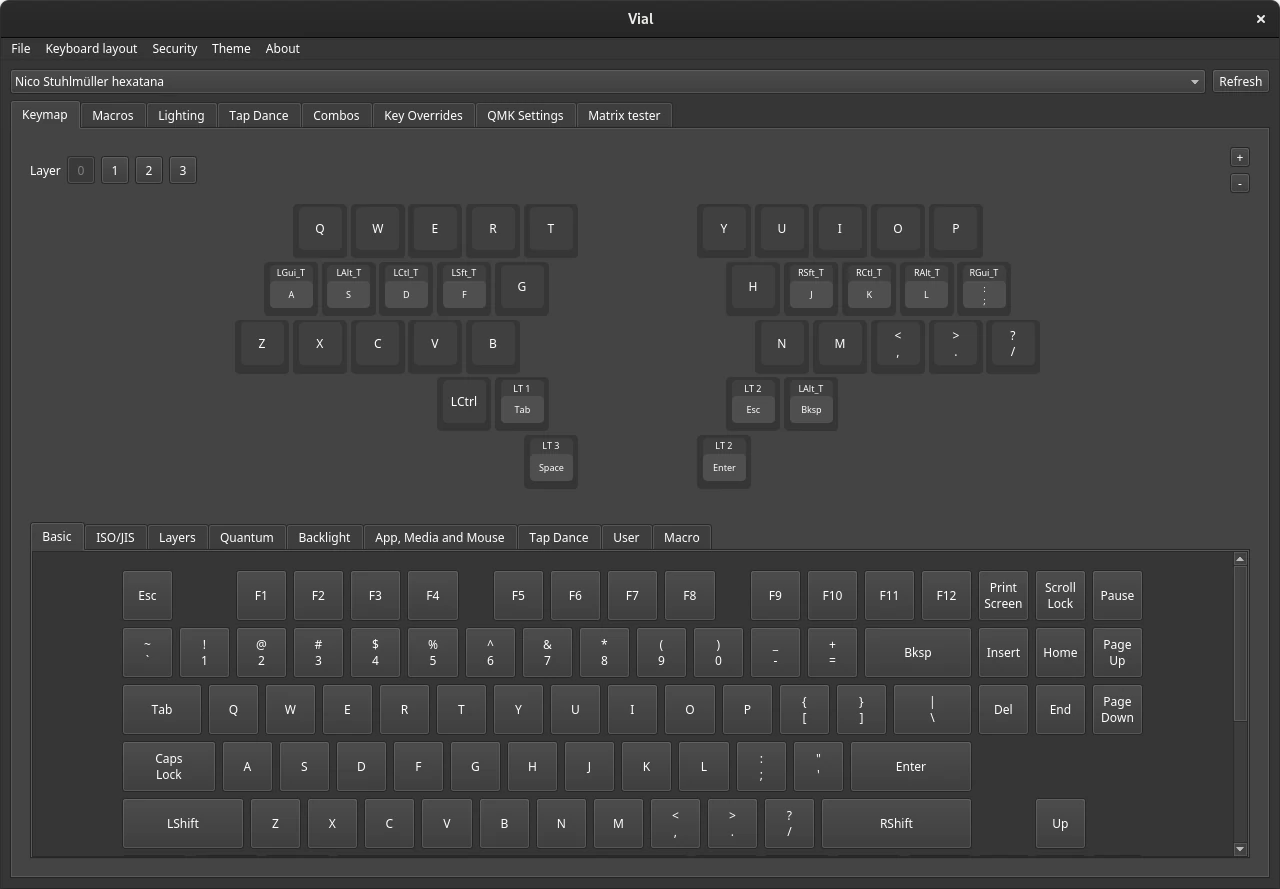Open the Theme menu
This screenshot has height=889, width=1280.
pyautogui.click(x=231, y=48)
